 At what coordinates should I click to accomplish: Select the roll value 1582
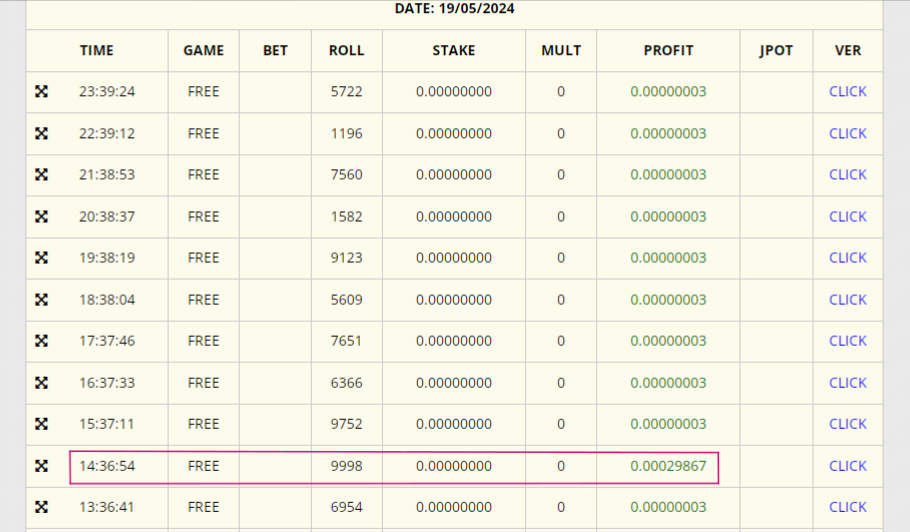click(x=346, y=216)
